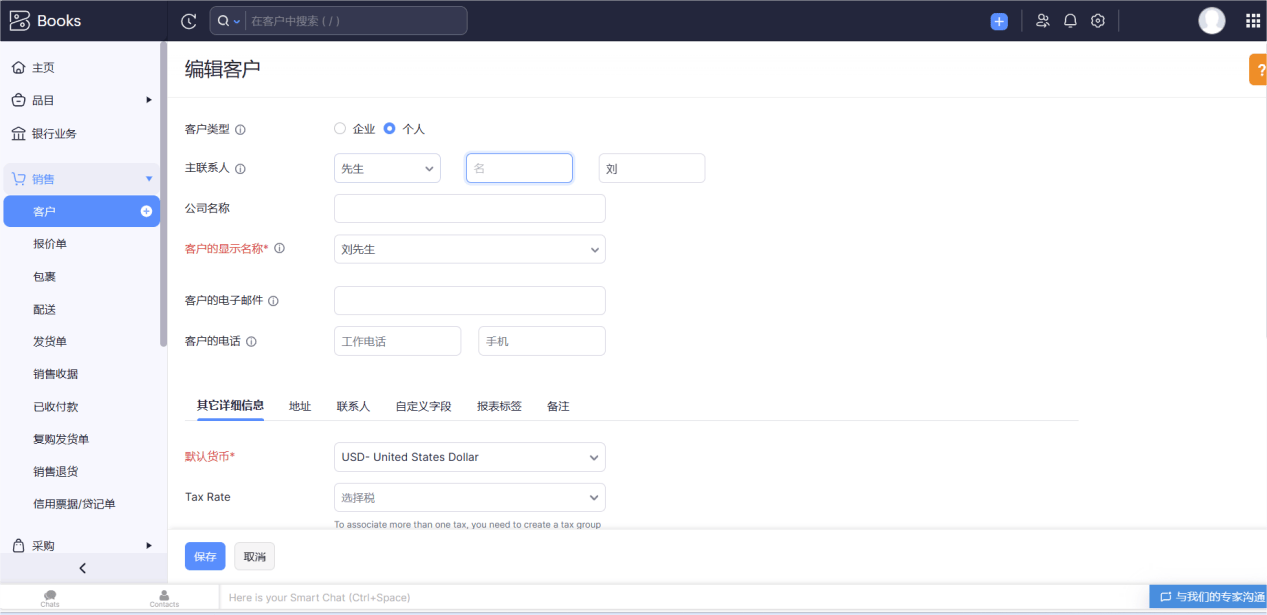1267x615 pixels.
Task: Click the 客户的电子邮件 input field
Action: (x=470, y=300)
